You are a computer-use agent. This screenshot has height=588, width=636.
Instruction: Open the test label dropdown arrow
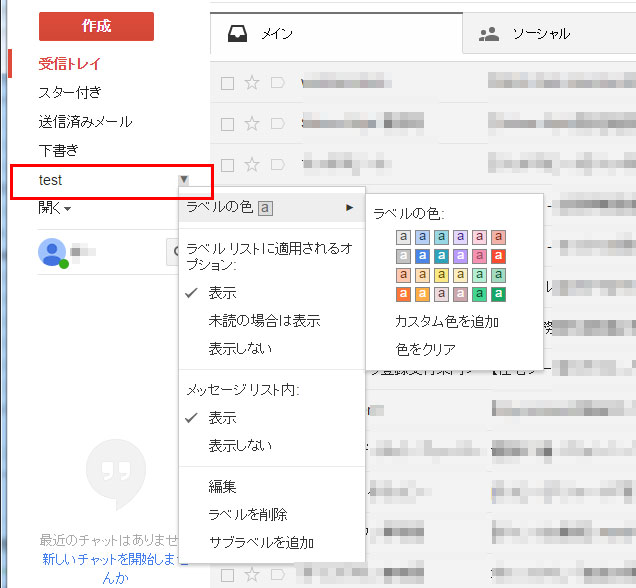coord(184,179)
